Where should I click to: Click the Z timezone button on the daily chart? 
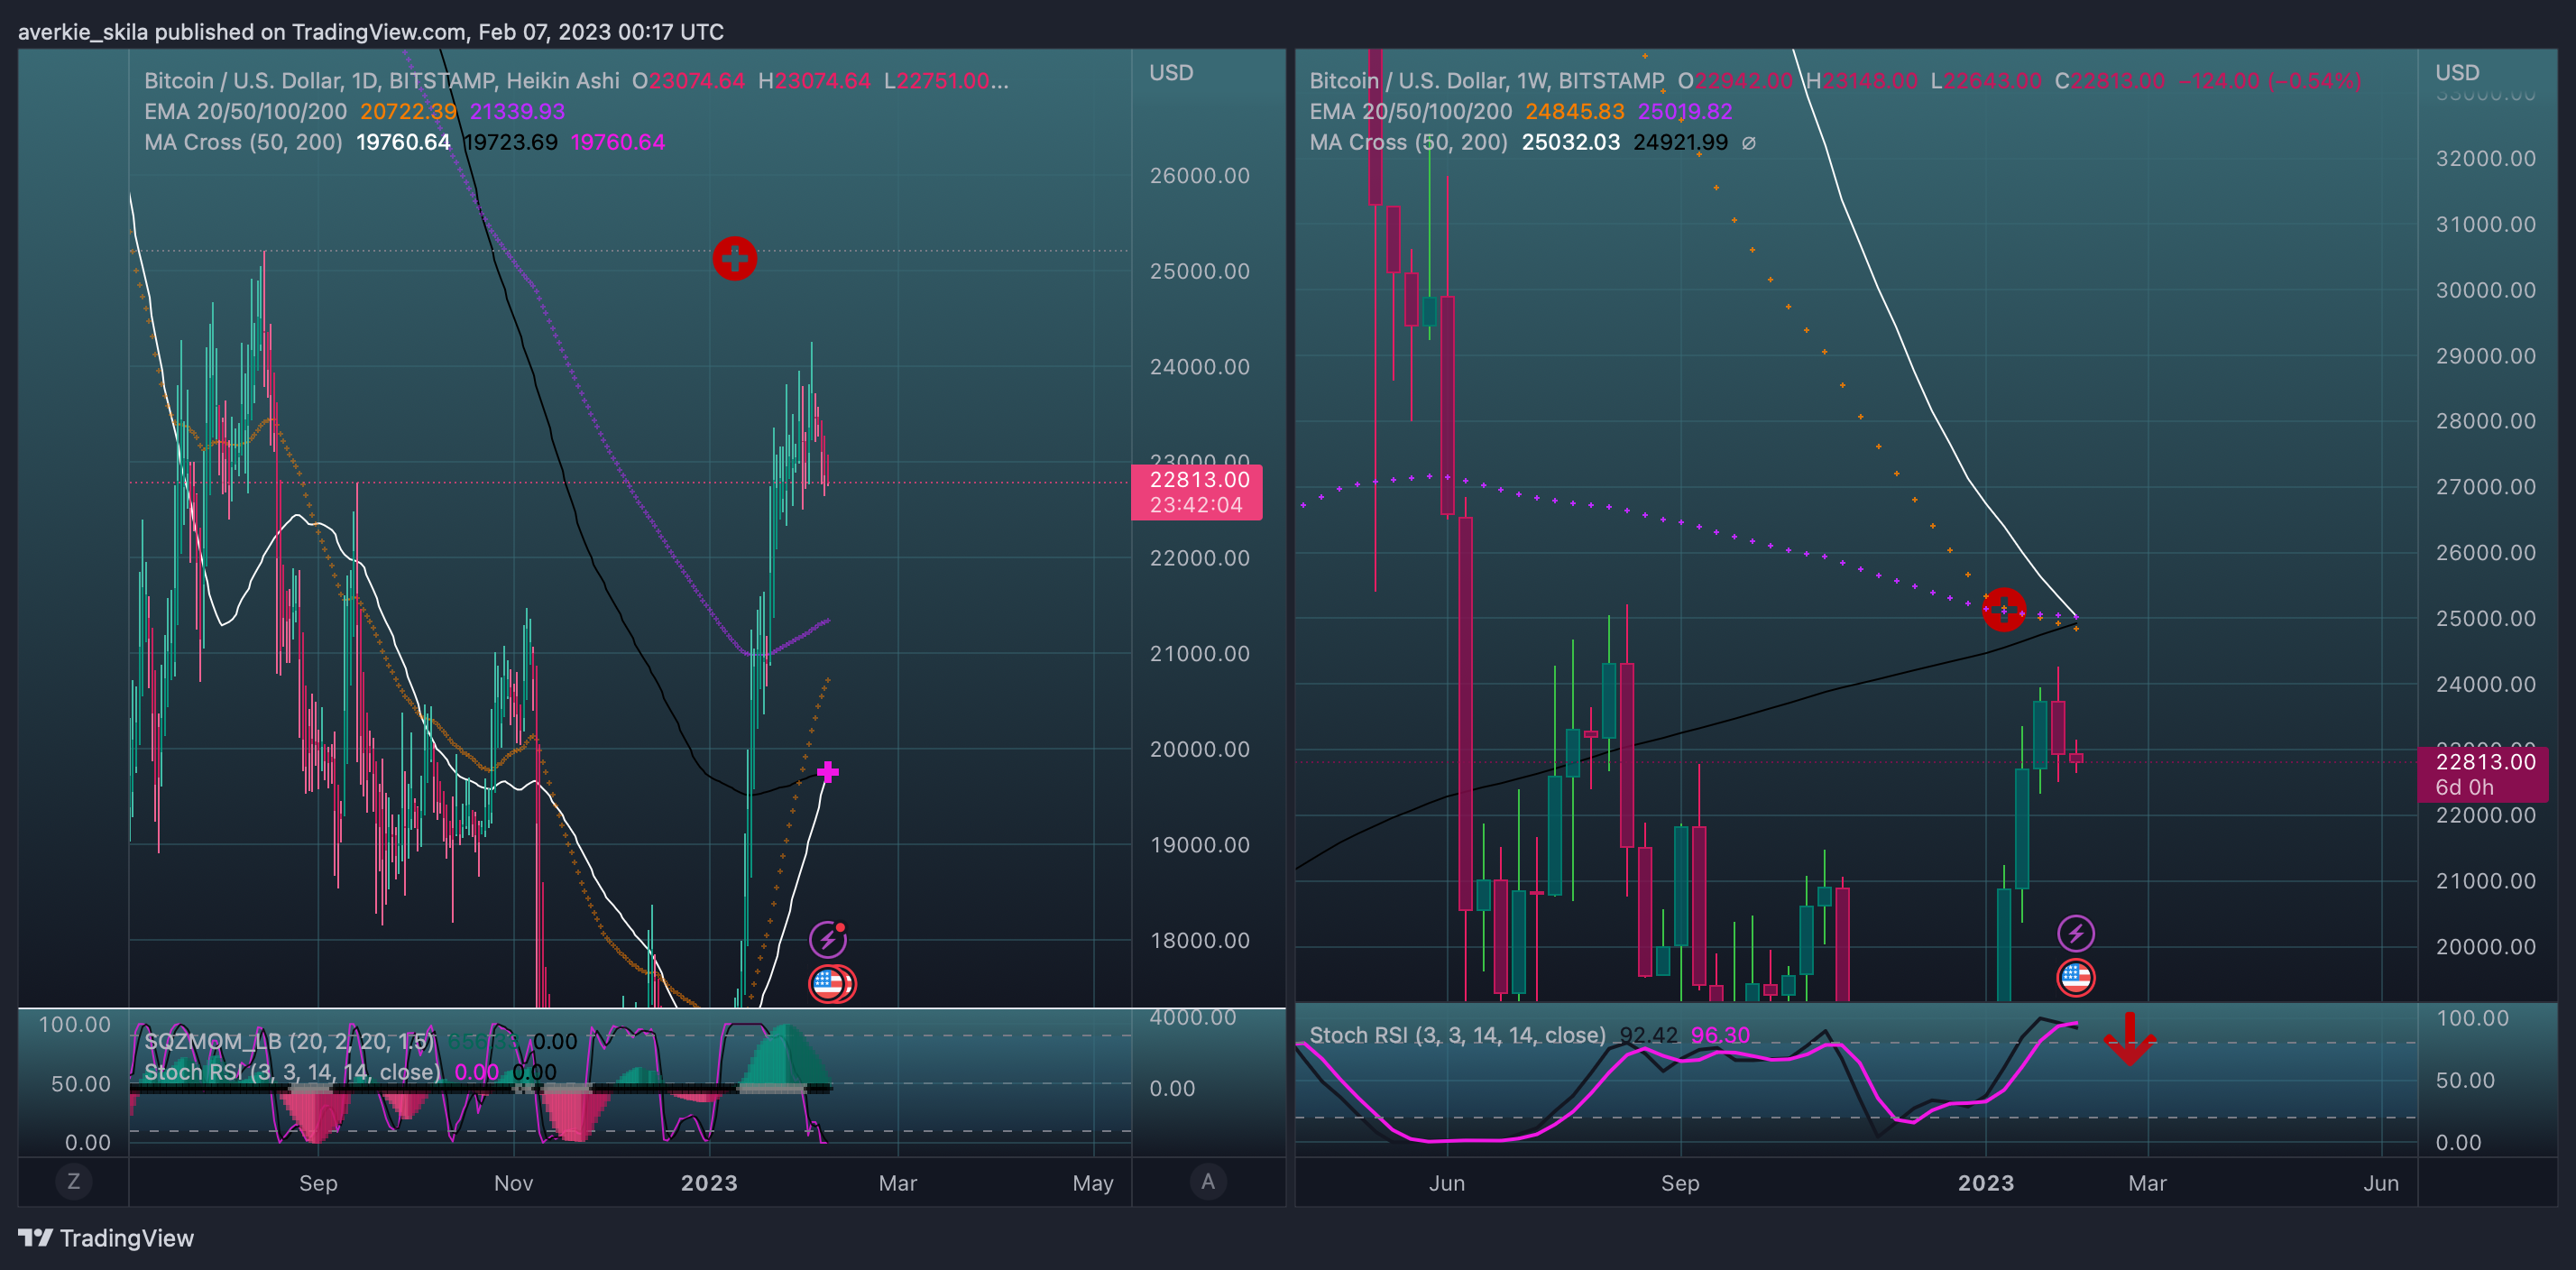coord(73,1181)
